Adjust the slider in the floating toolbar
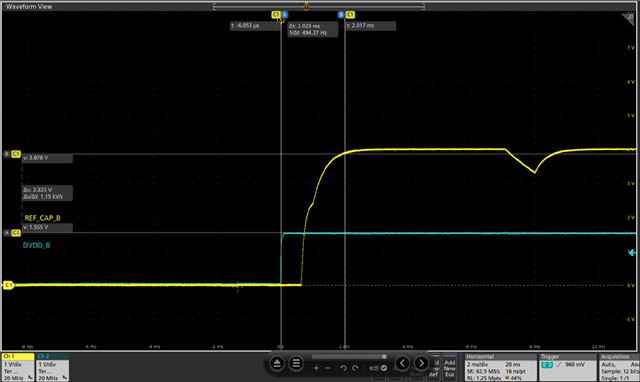Image resolution: width=640 pixels, height=382 pixels. (349, 357)
